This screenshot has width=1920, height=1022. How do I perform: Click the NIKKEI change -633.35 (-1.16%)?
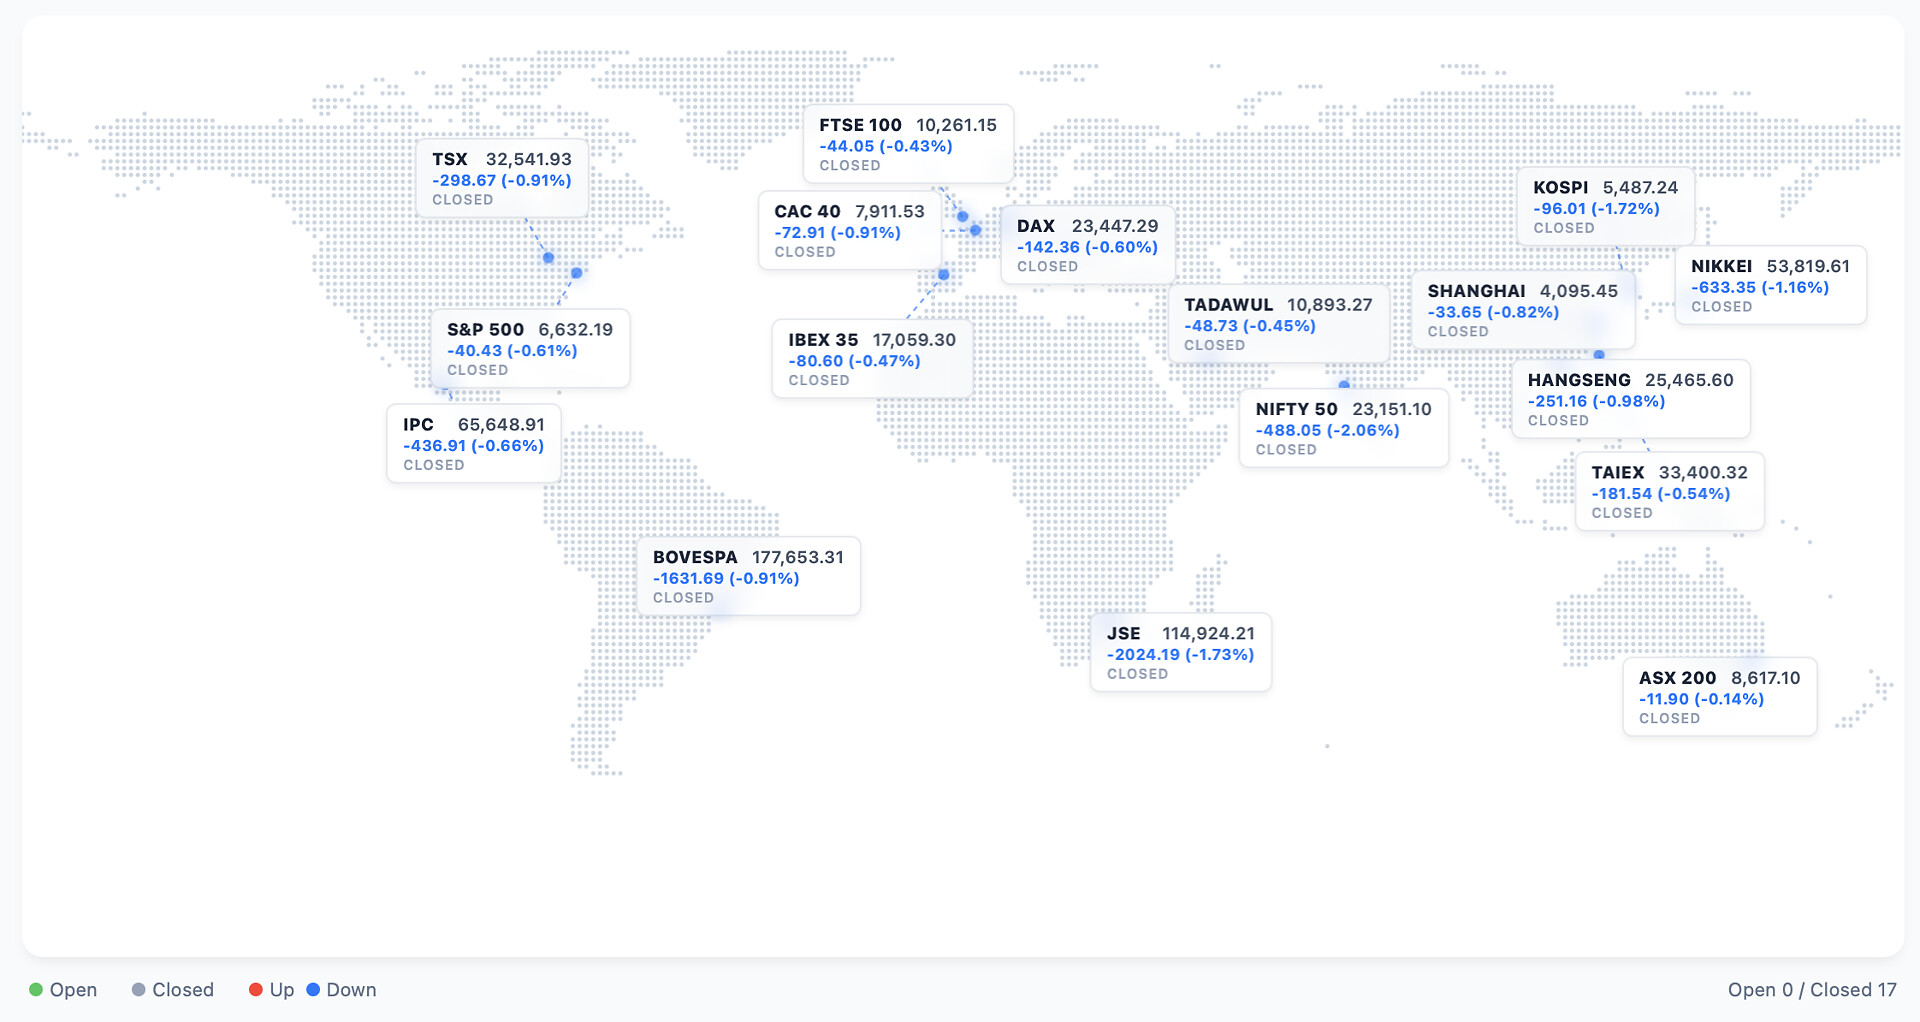coord(1760,288)
